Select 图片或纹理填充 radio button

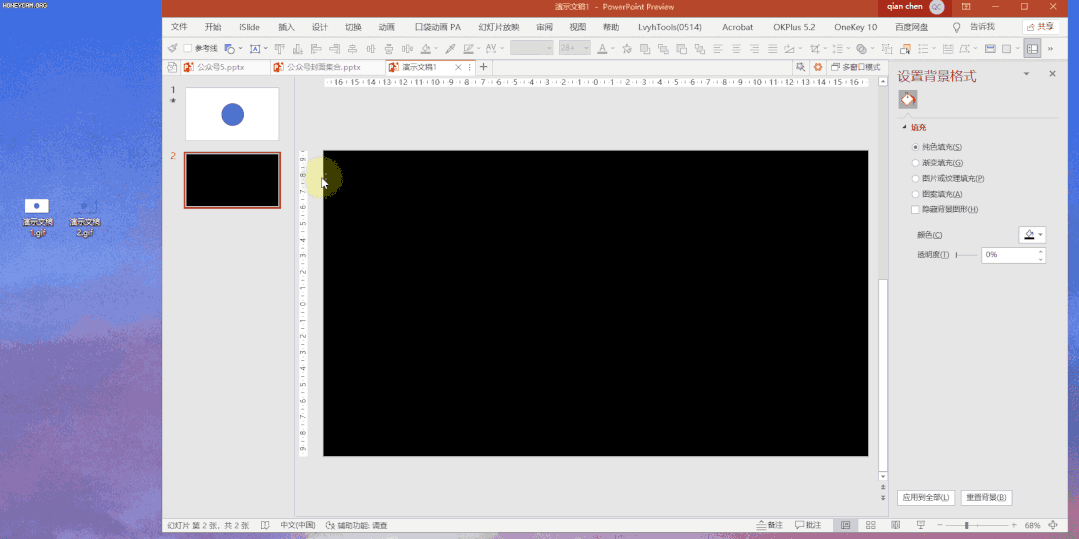pyautogui.click(x=915, y=179)
